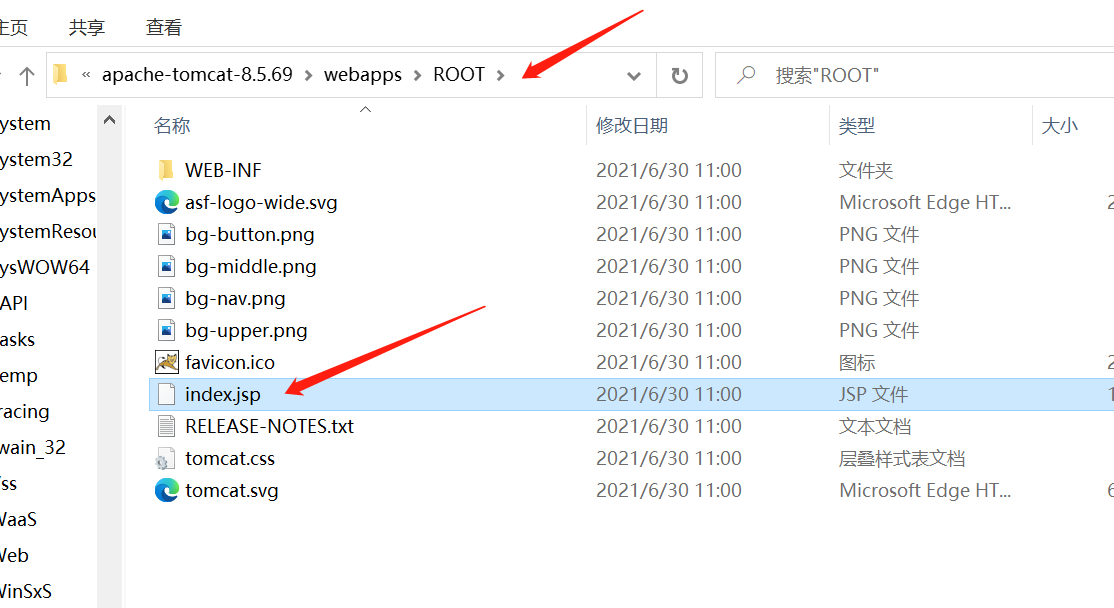The width and height of the screenshot is (1114, 608).
Task: Select the file name tomcat.svg
Action: tap(232, 490)
